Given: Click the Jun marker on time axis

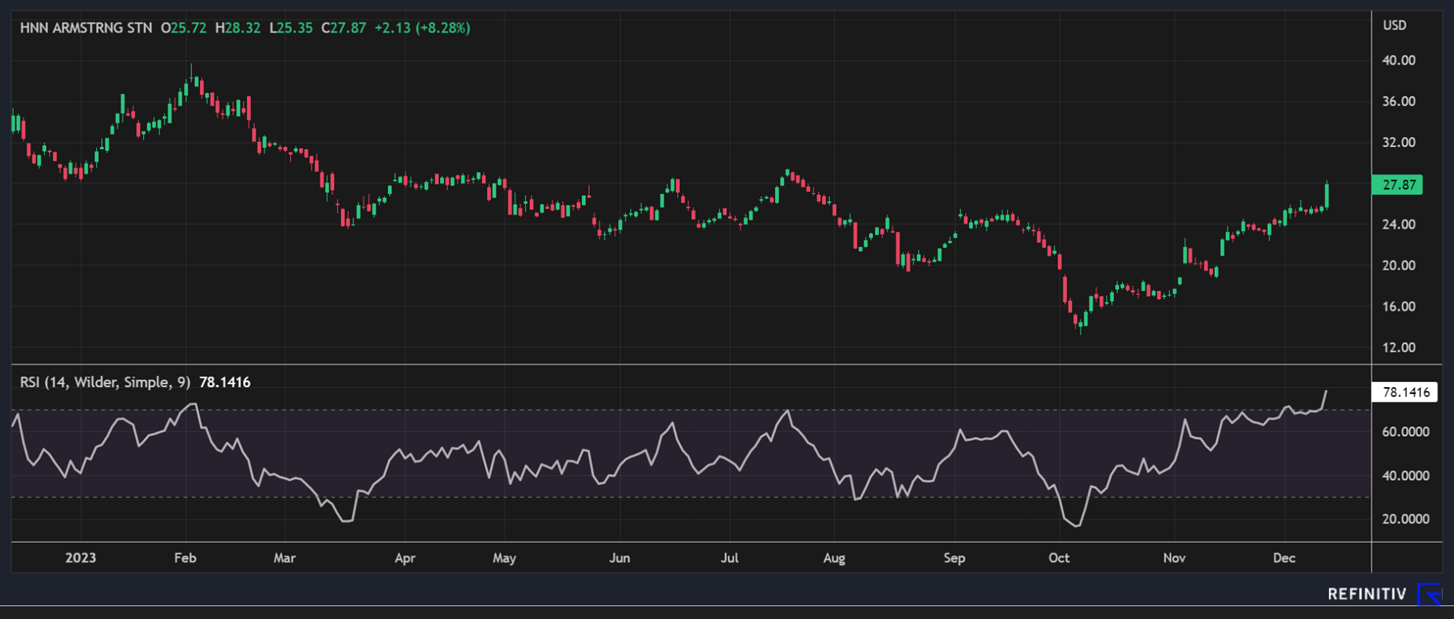Looking at the screenshot, I should pyautogui.click(x=620, y=558).
